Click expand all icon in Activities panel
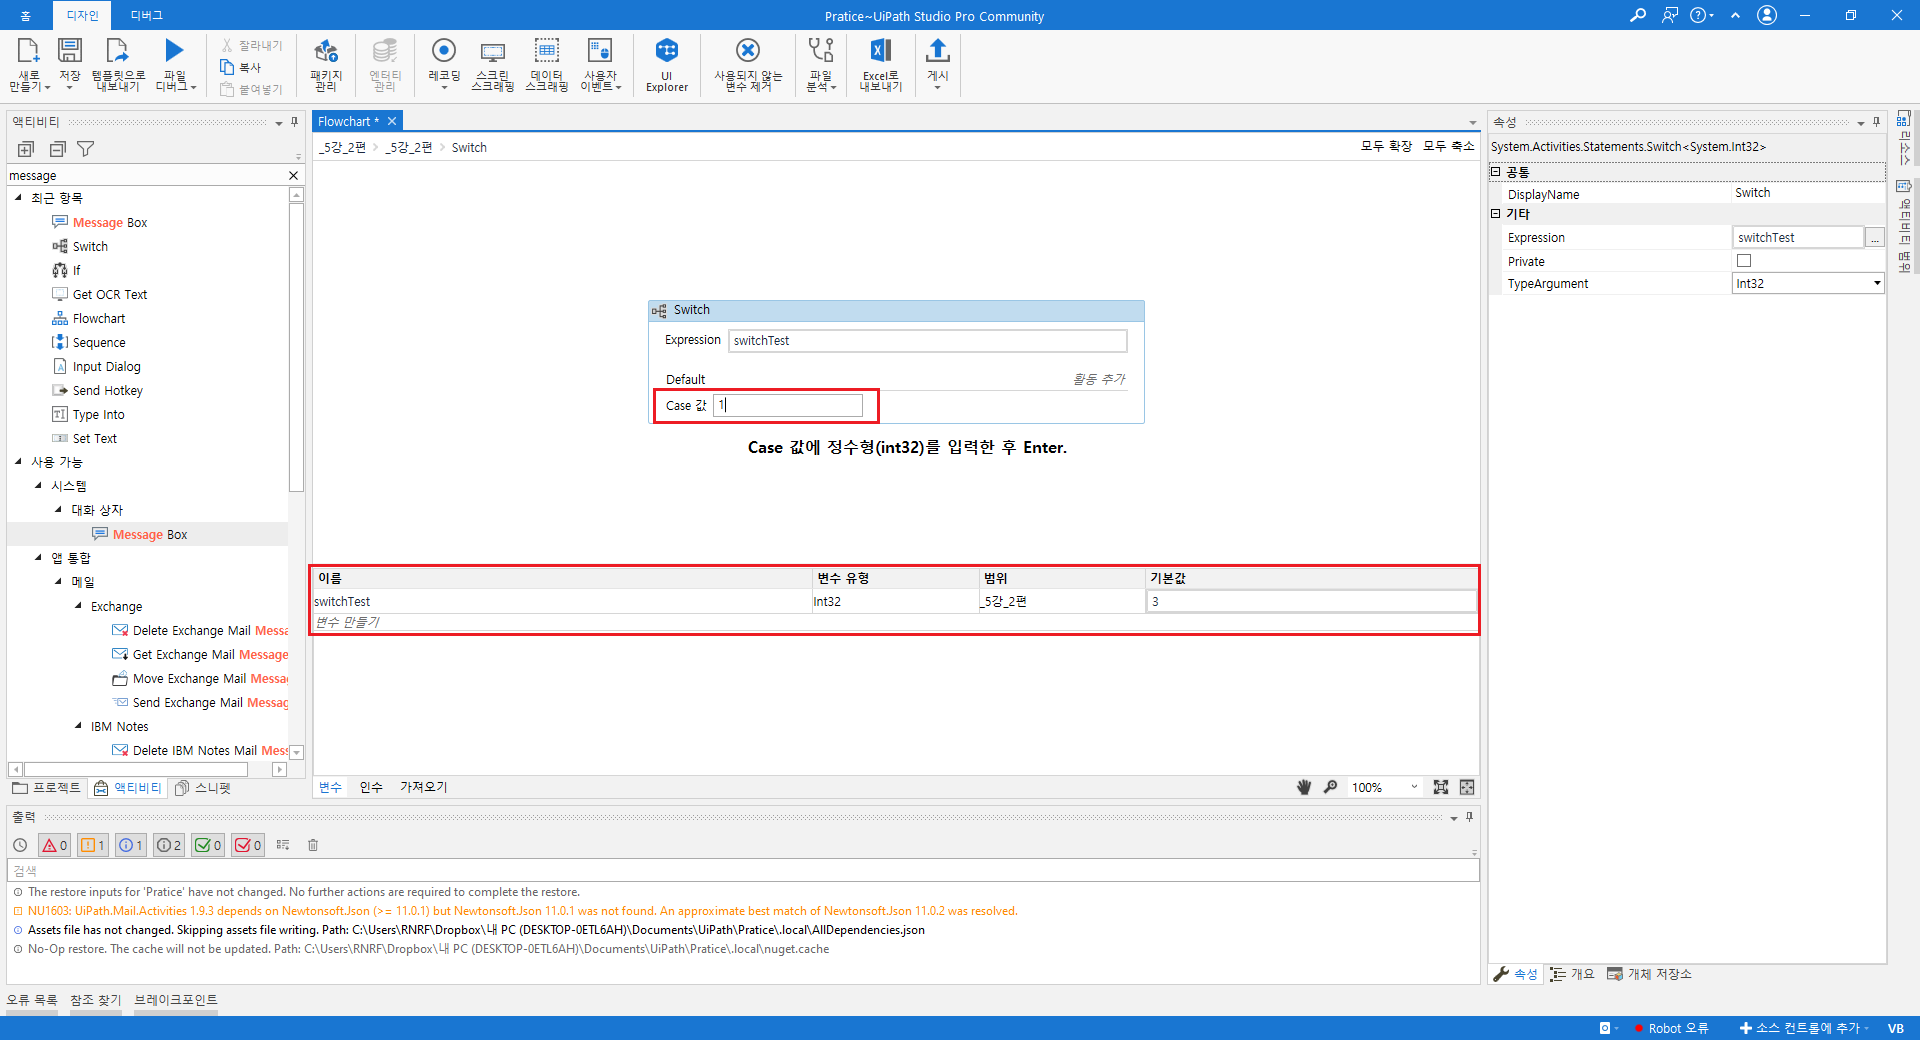Screen dimensions: 1920x1040 point(26,149)
